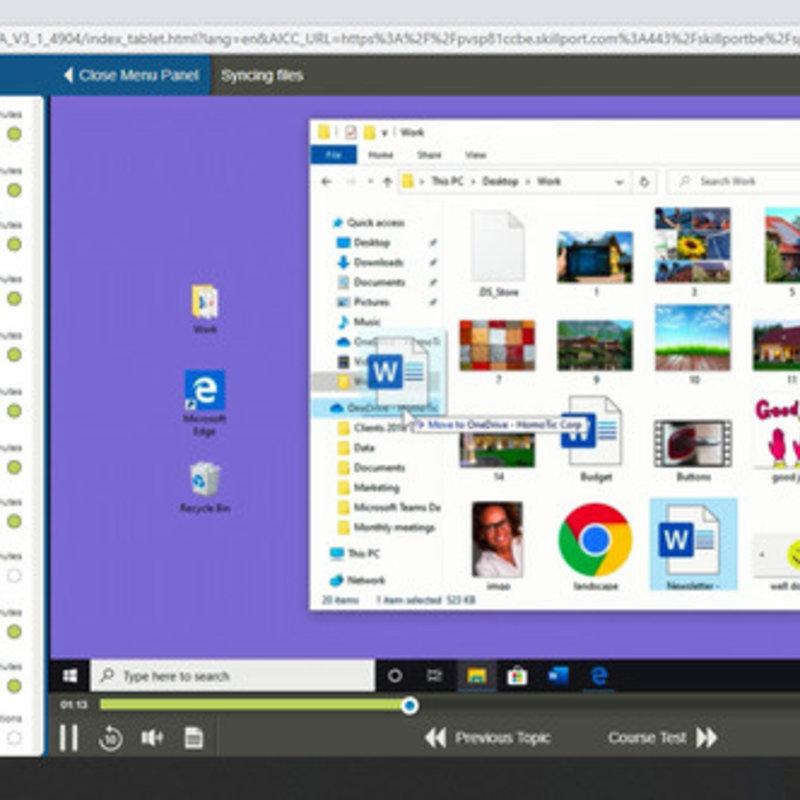Open Cortana circle icon on taskbar
The image size is (800, 800).
pos(394,676)
